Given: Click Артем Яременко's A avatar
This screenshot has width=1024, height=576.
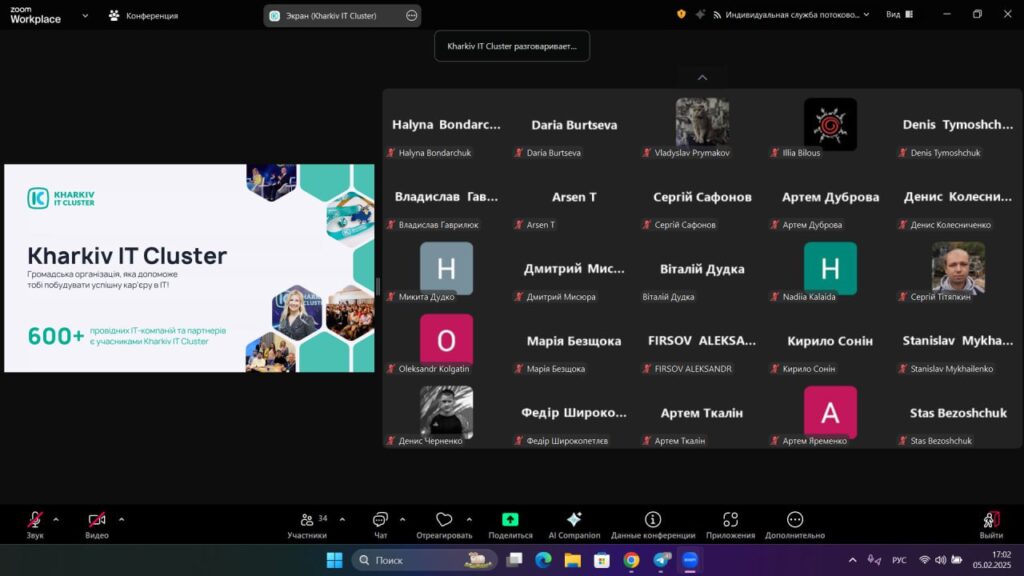Looking at the screenshot, I should pos(830,412).
